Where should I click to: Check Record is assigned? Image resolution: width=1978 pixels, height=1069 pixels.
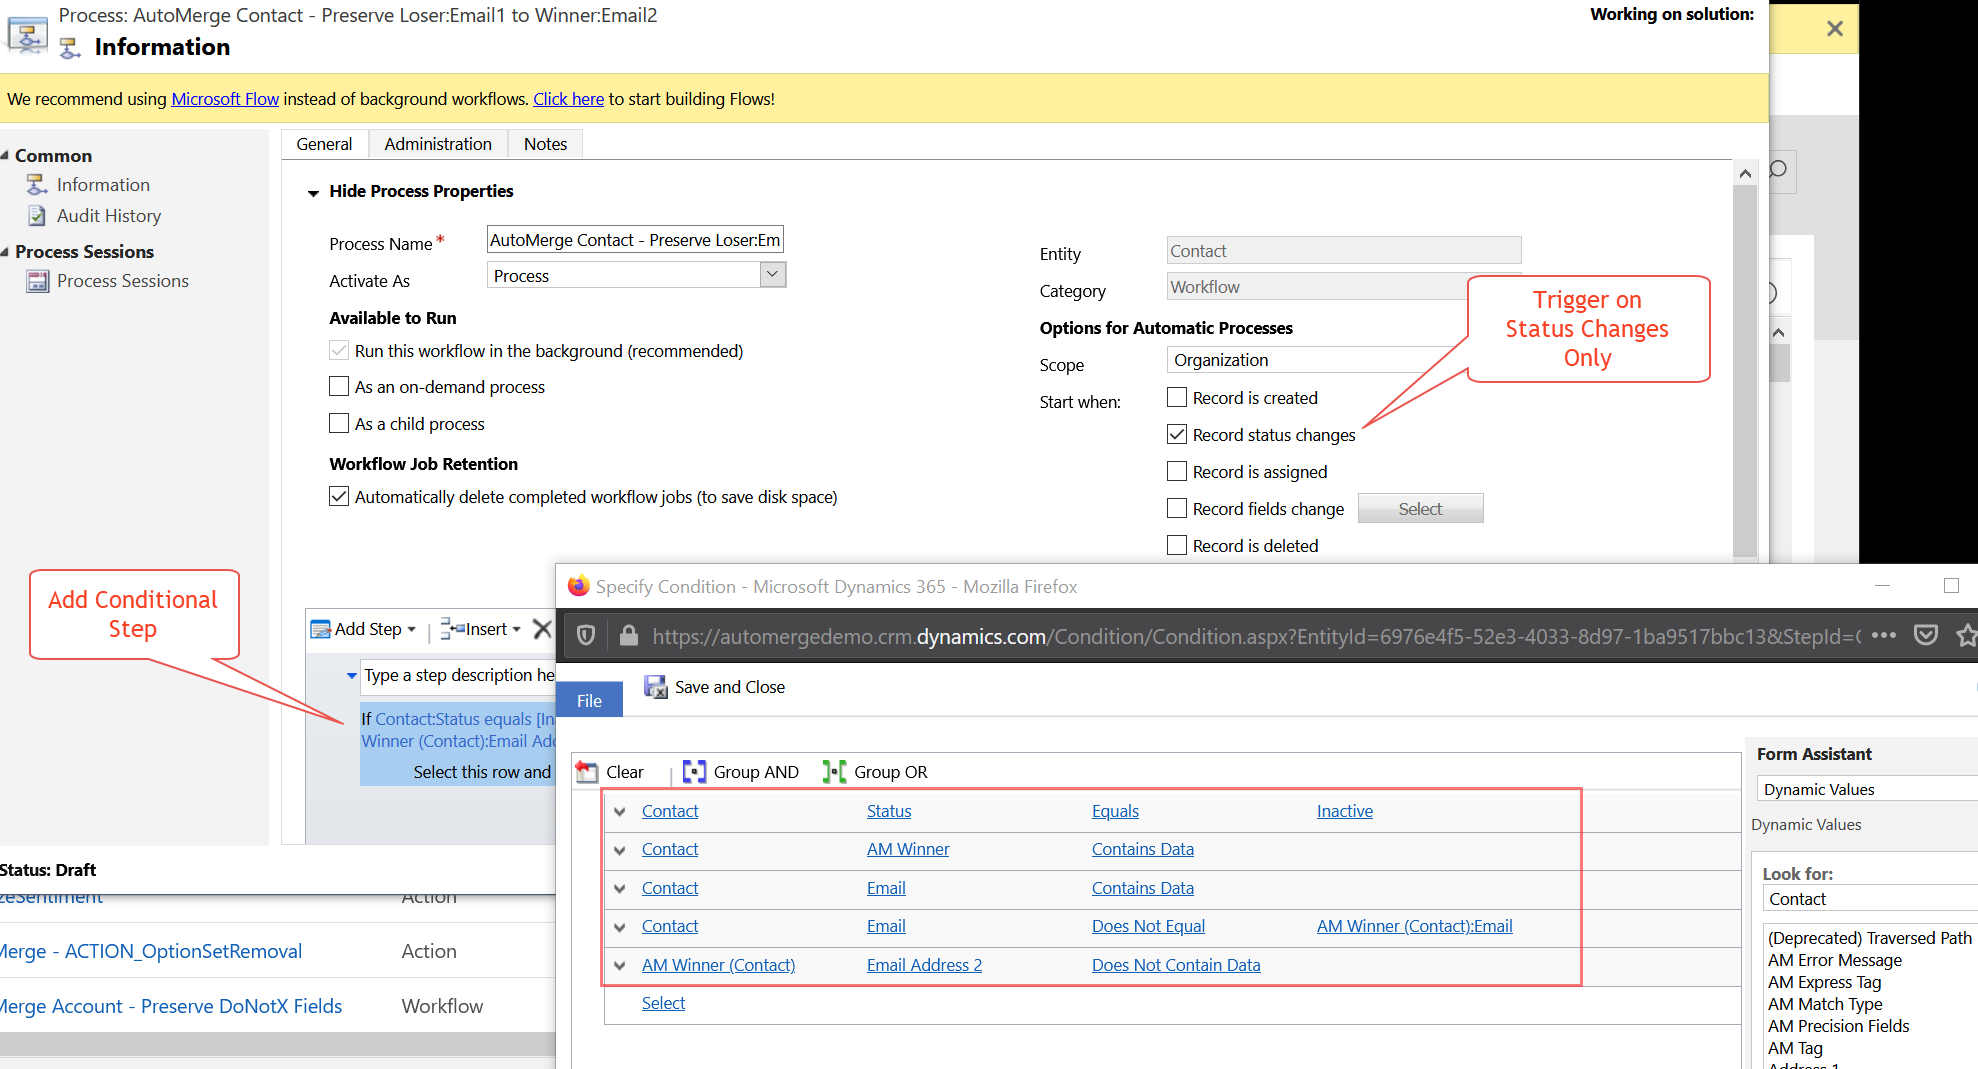[x=1177, y=472]
